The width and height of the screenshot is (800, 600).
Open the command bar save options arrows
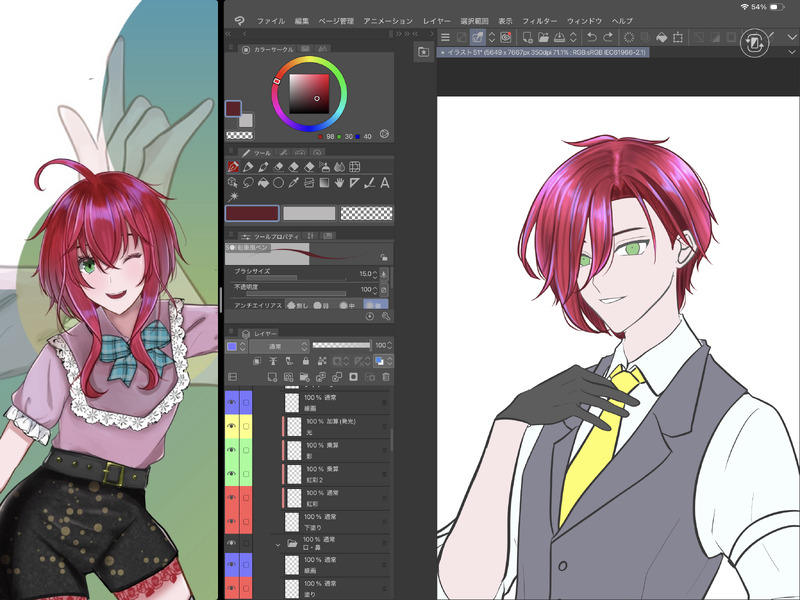[573, 37]
